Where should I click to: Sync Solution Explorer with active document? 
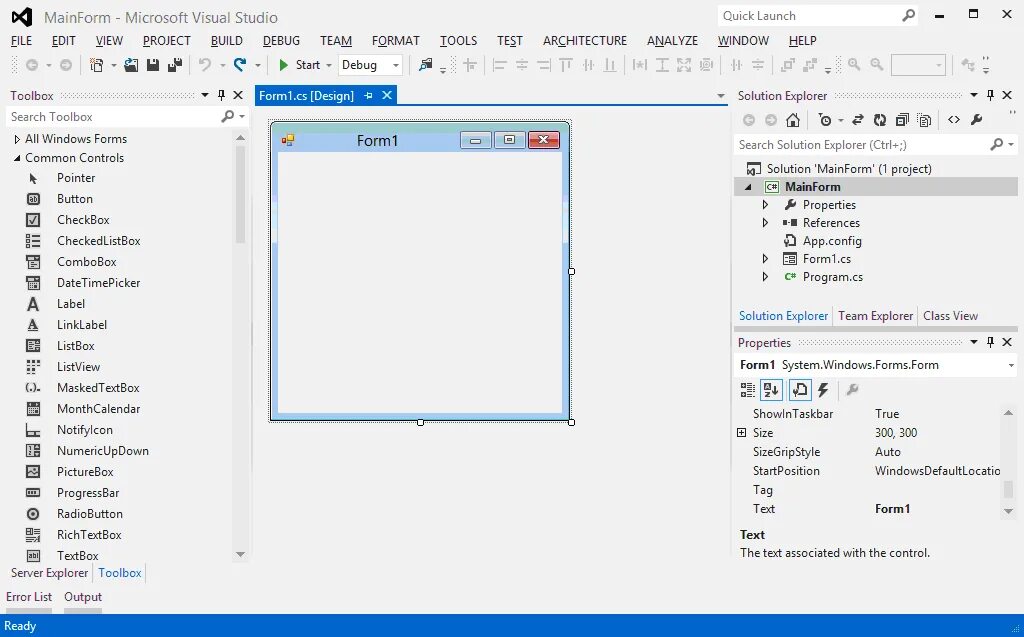858,119
